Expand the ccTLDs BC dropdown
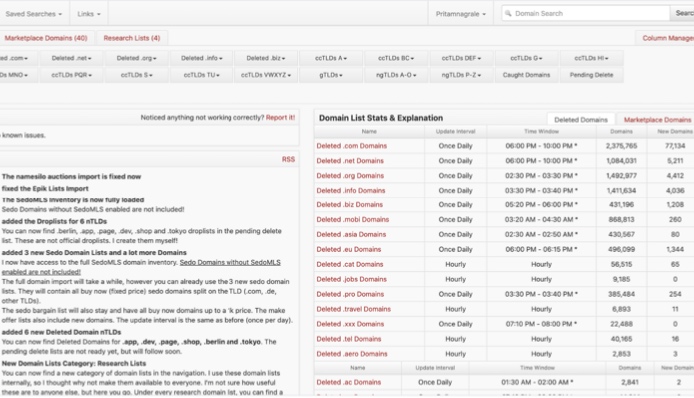 396,58
